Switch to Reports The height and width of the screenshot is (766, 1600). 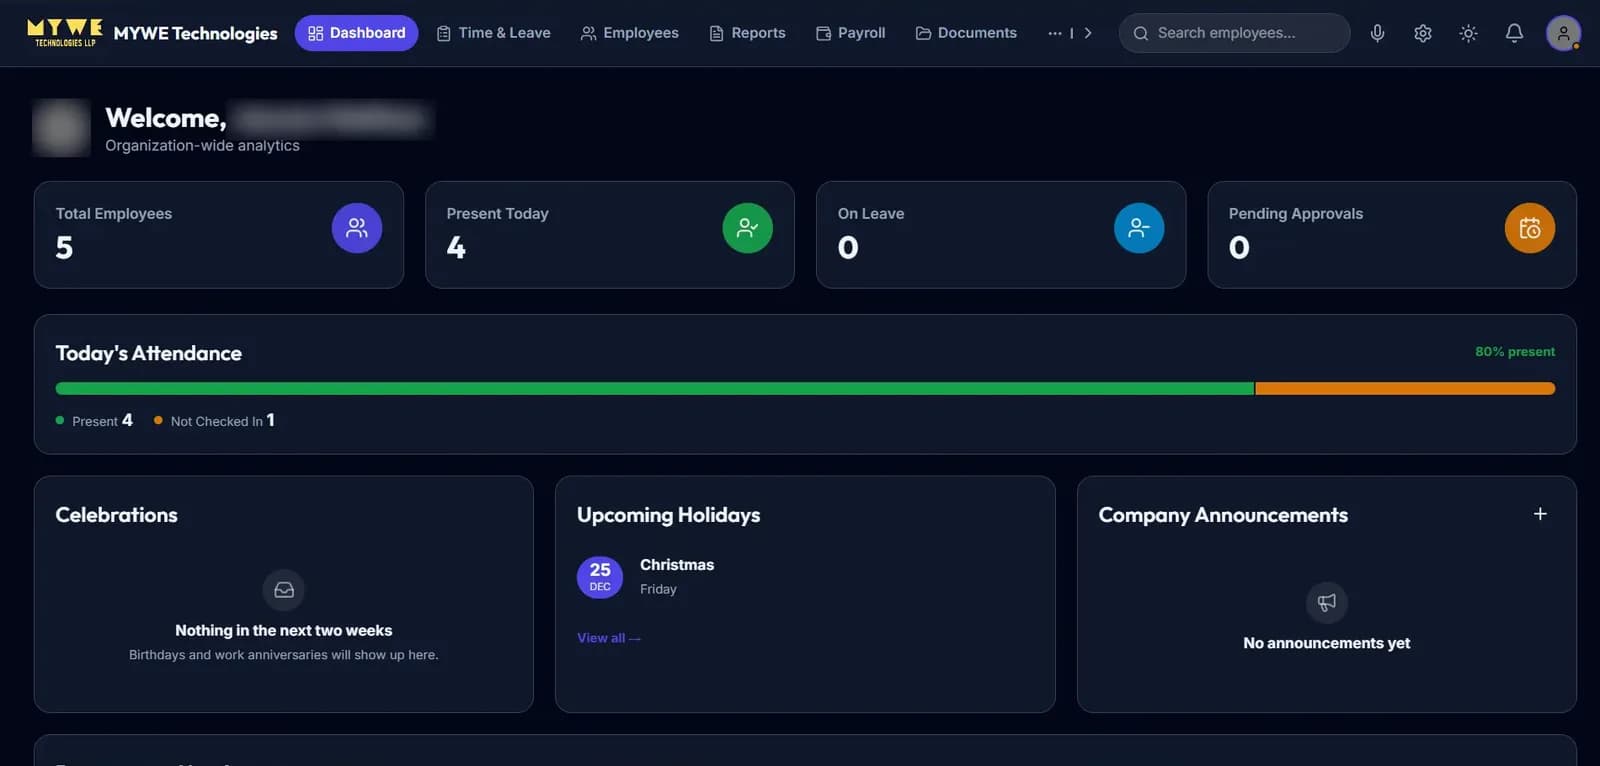747,33
